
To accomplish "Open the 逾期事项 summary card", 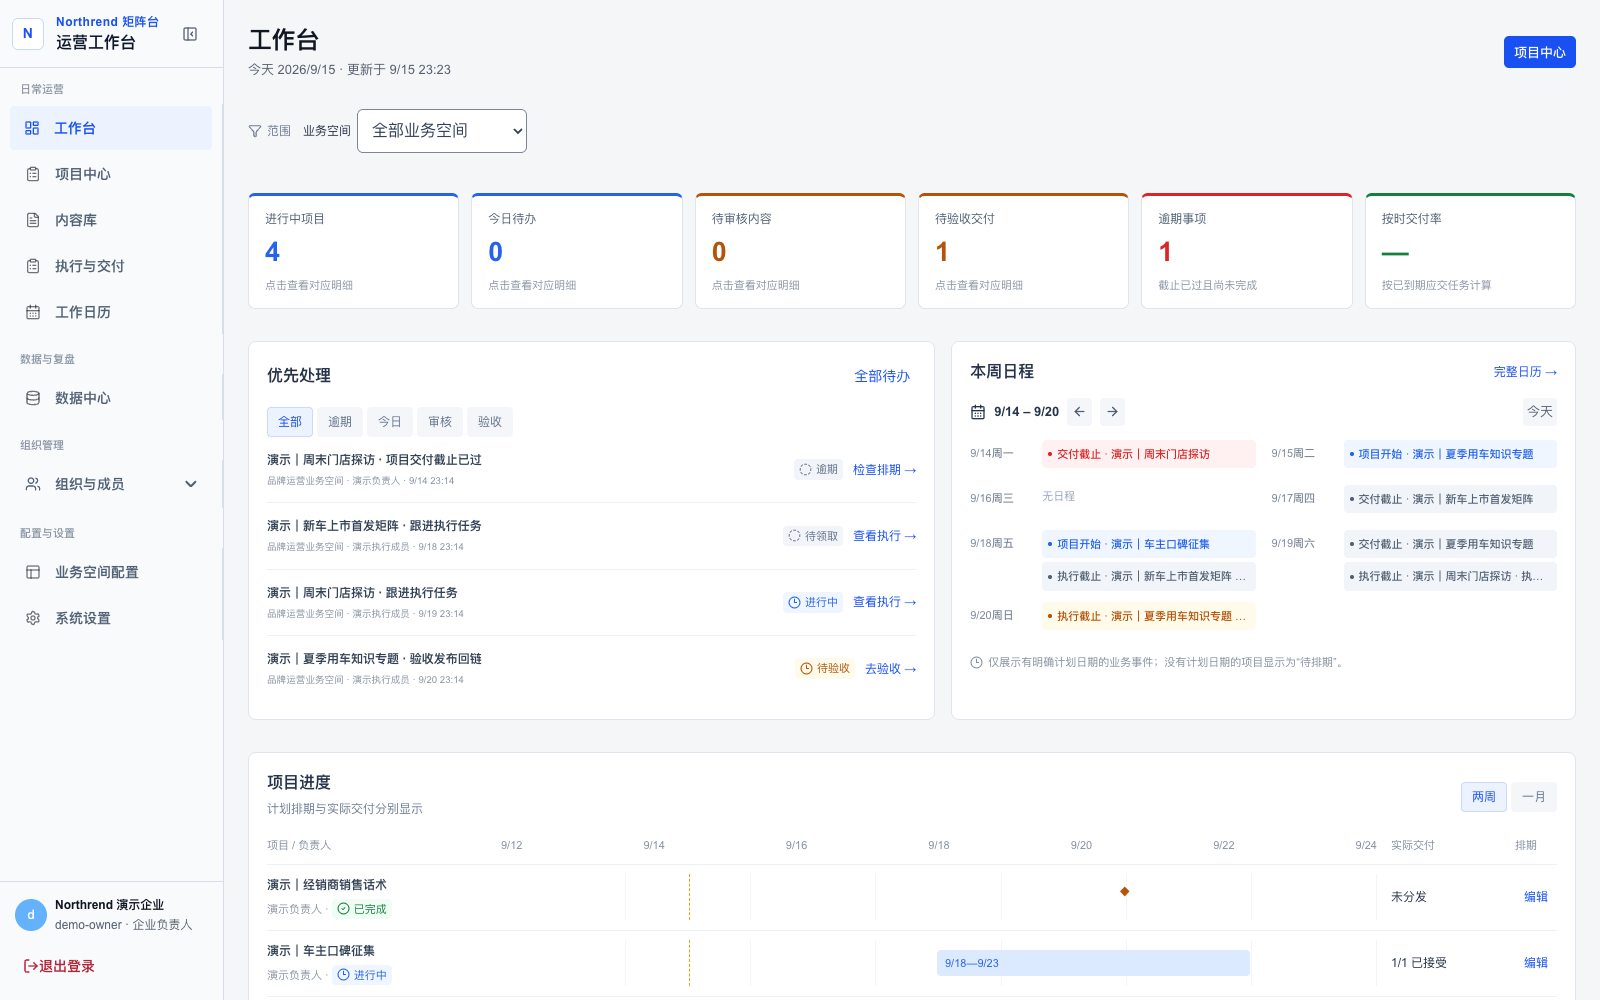I will pos(1247,251).
